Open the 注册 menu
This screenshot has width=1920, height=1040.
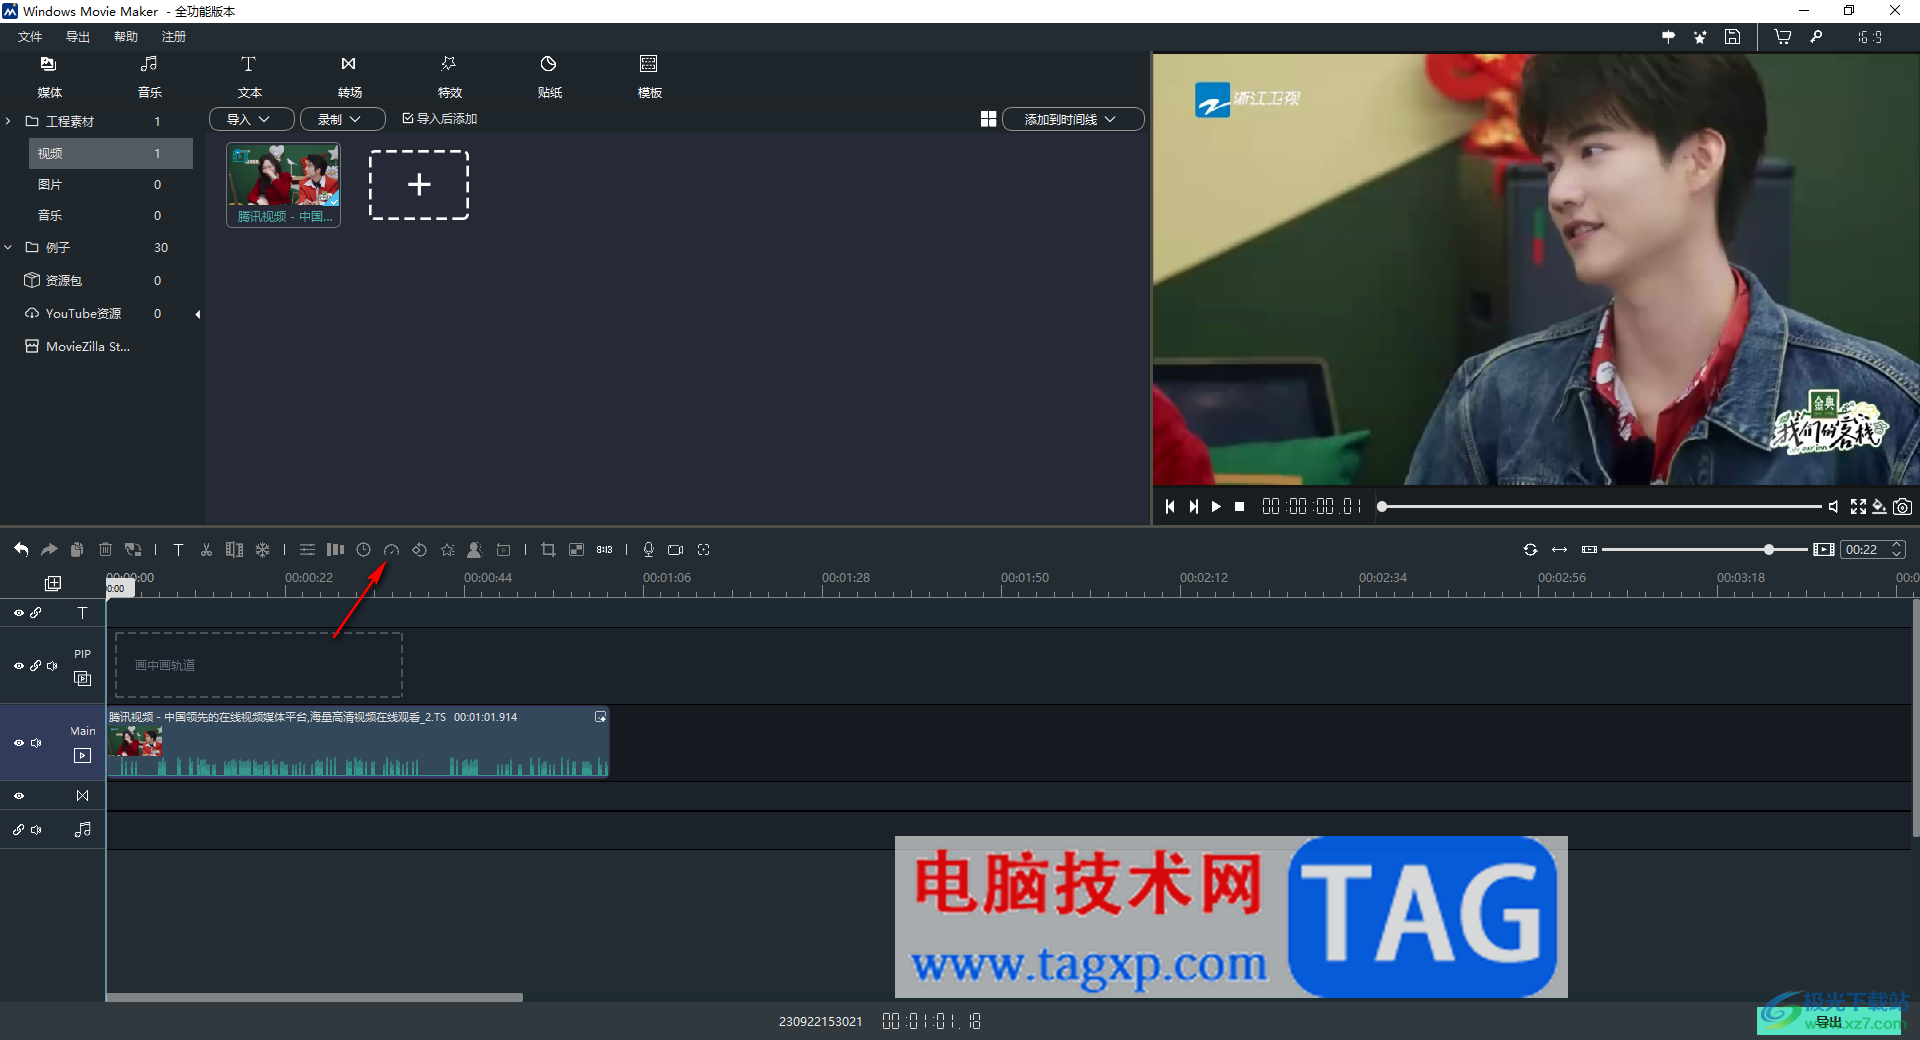(174, 37)
